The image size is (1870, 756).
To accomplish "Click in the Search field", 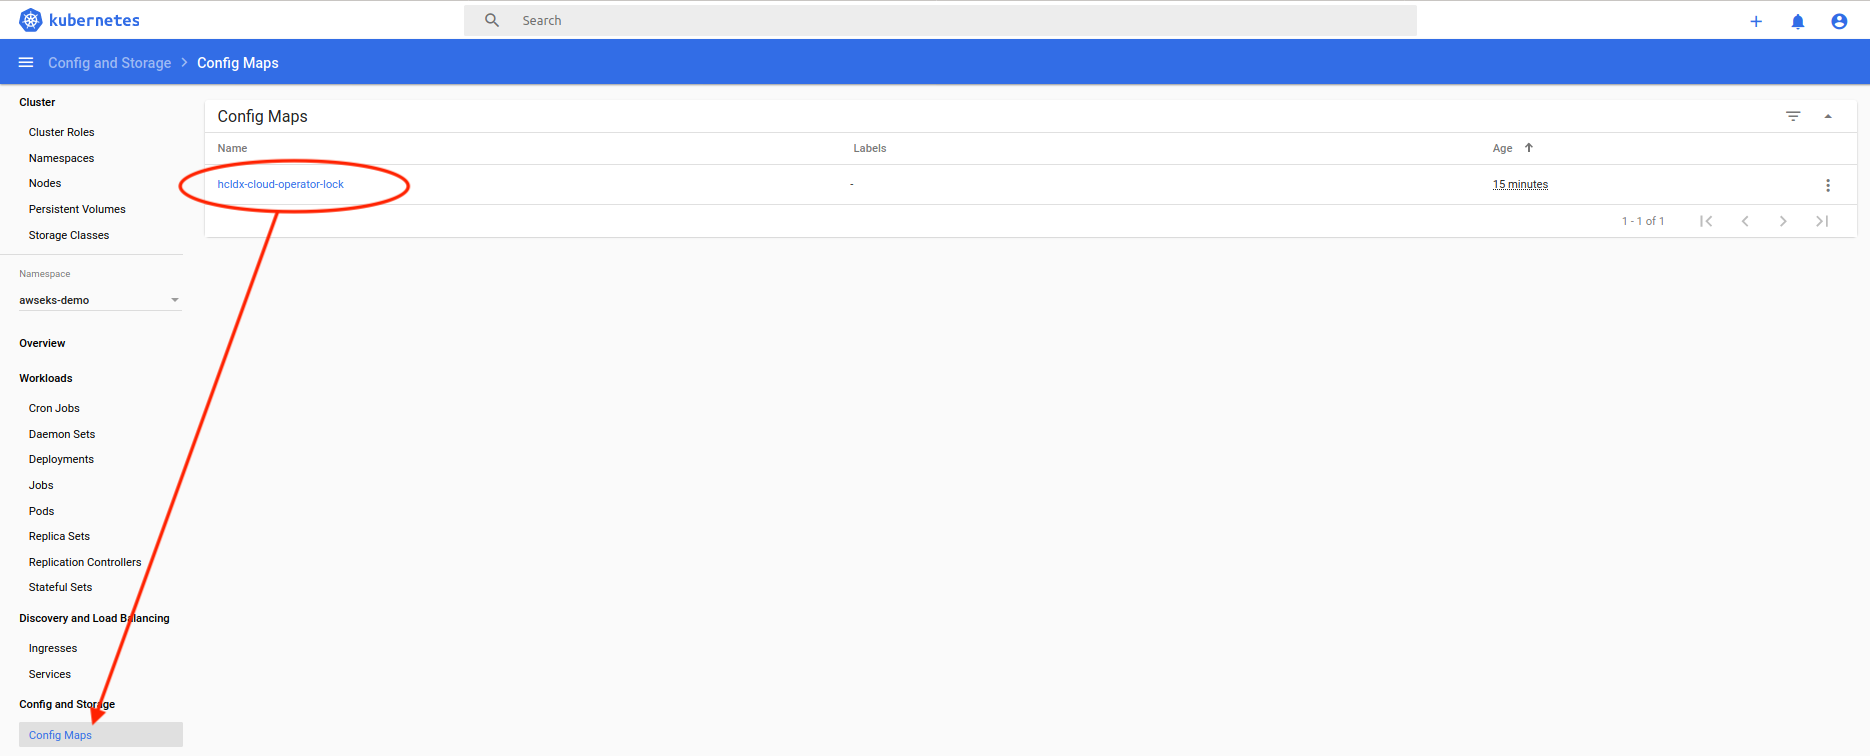I will tap(940, 20).
